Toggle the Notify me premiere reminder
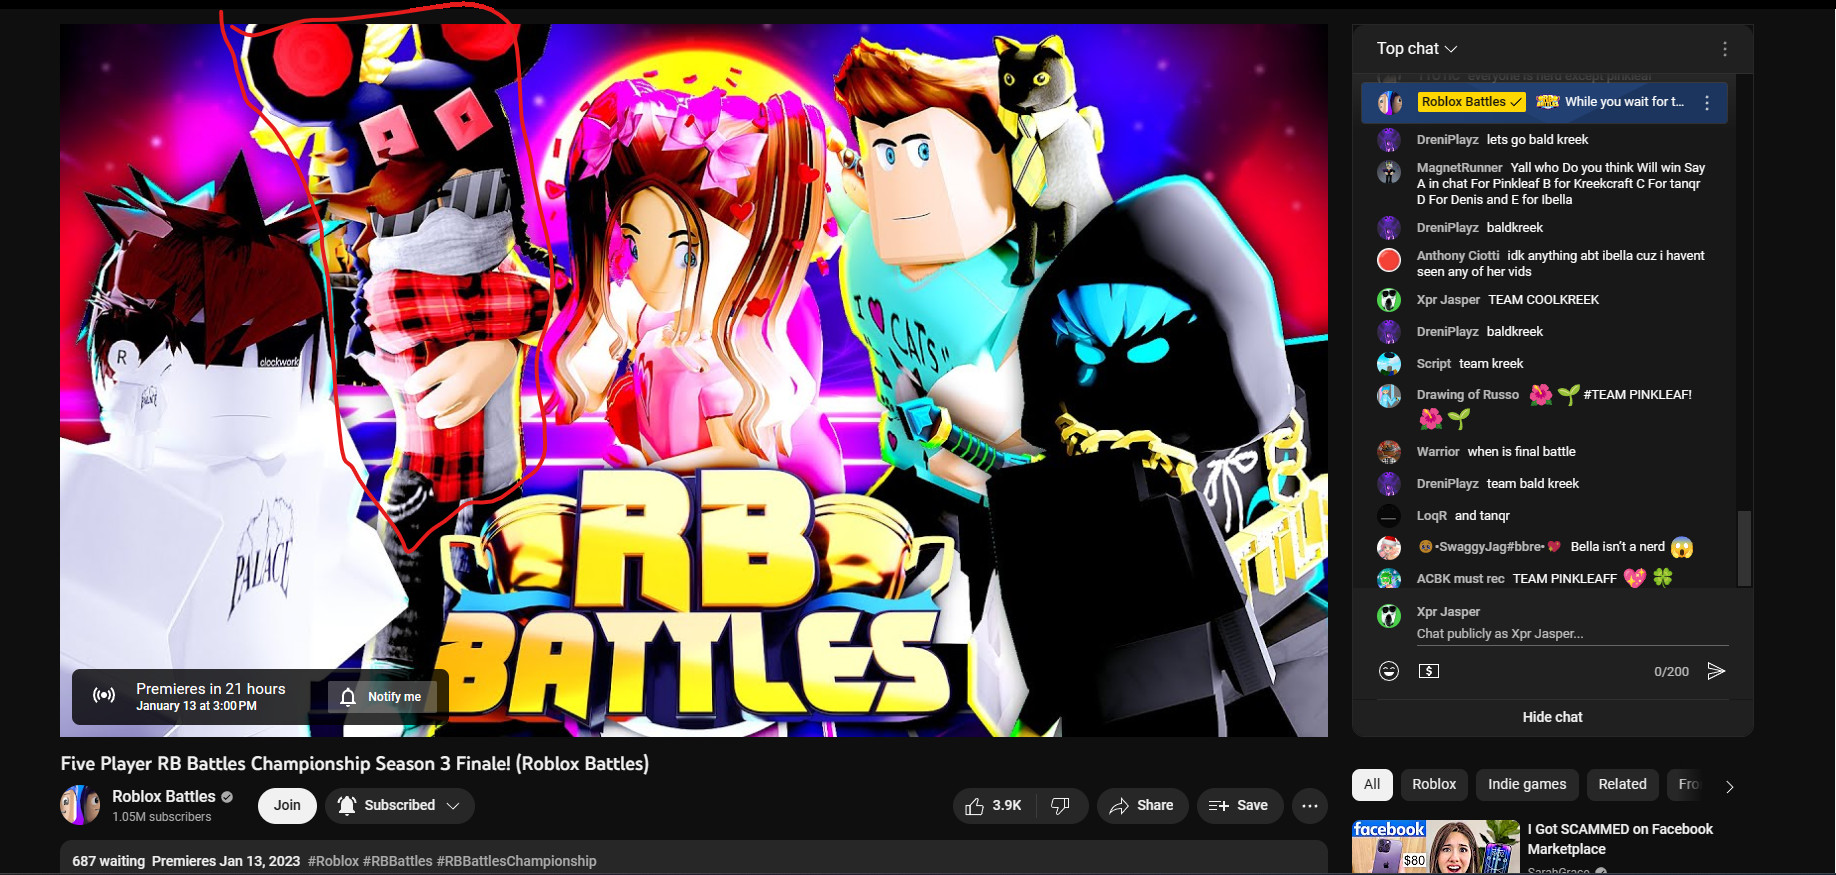The width and height of the screenshot is (1836, 875). (381, 697)
